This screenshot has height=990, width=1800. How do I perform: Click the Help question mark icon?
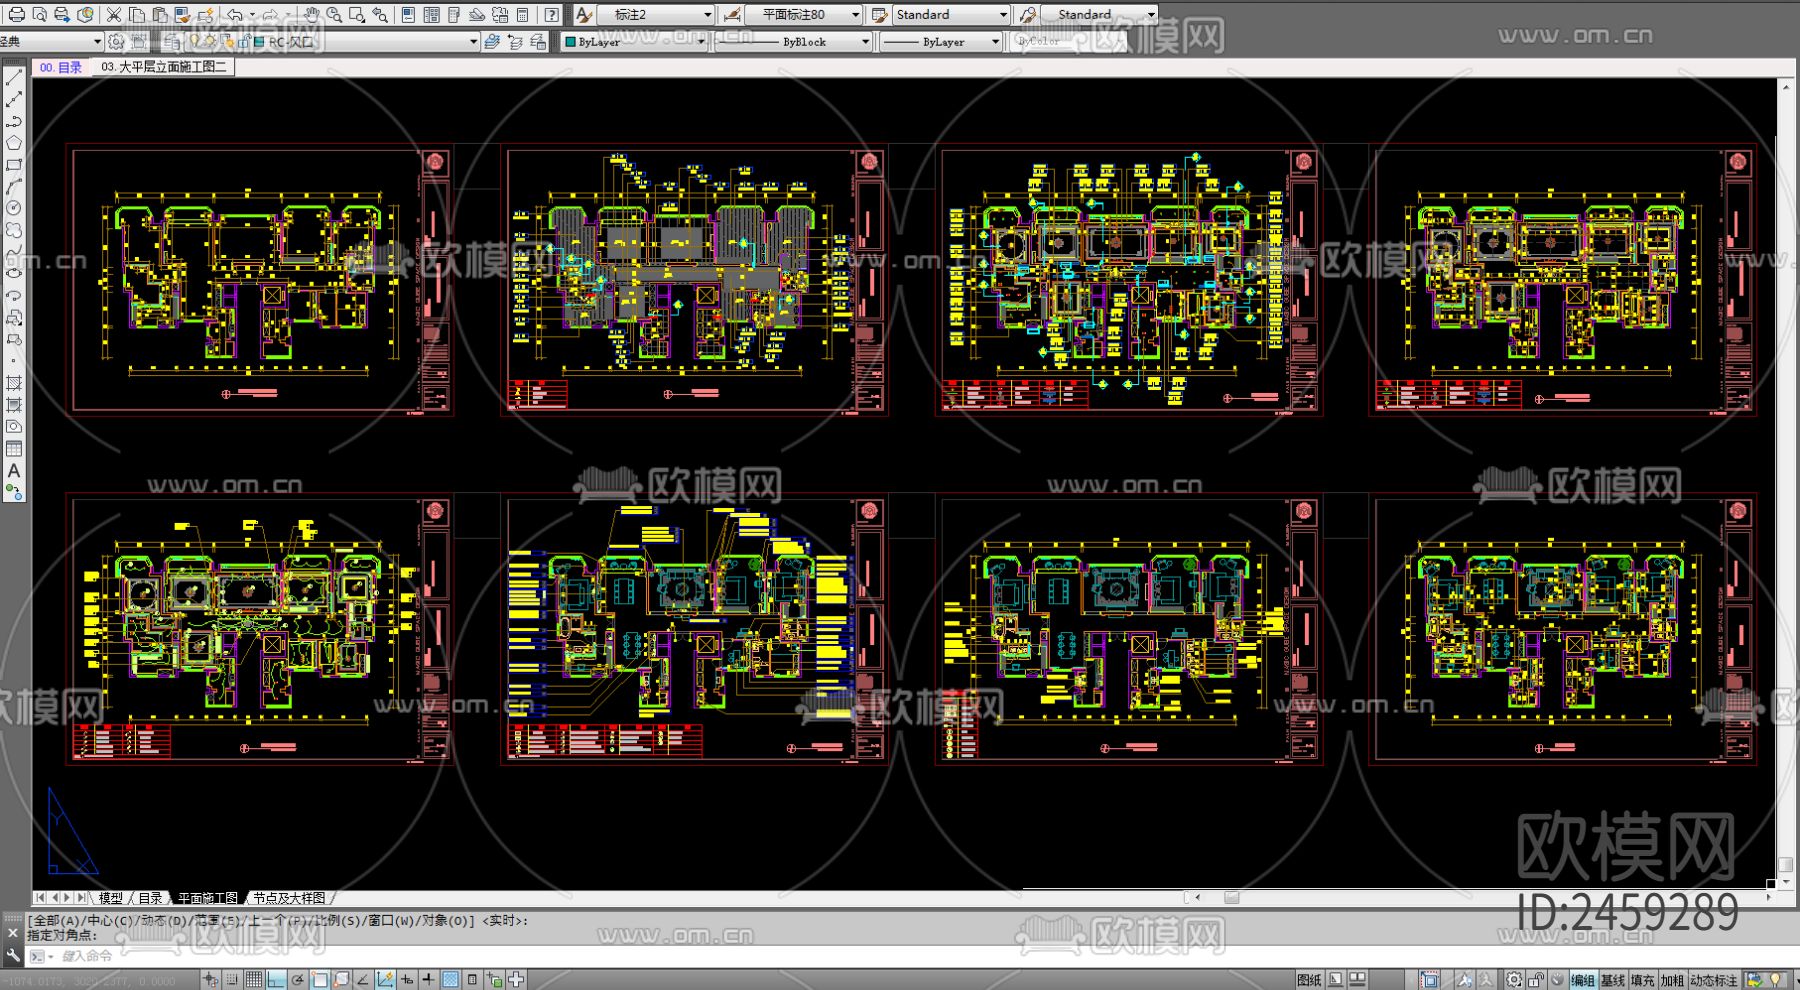[x=552, y=15]
